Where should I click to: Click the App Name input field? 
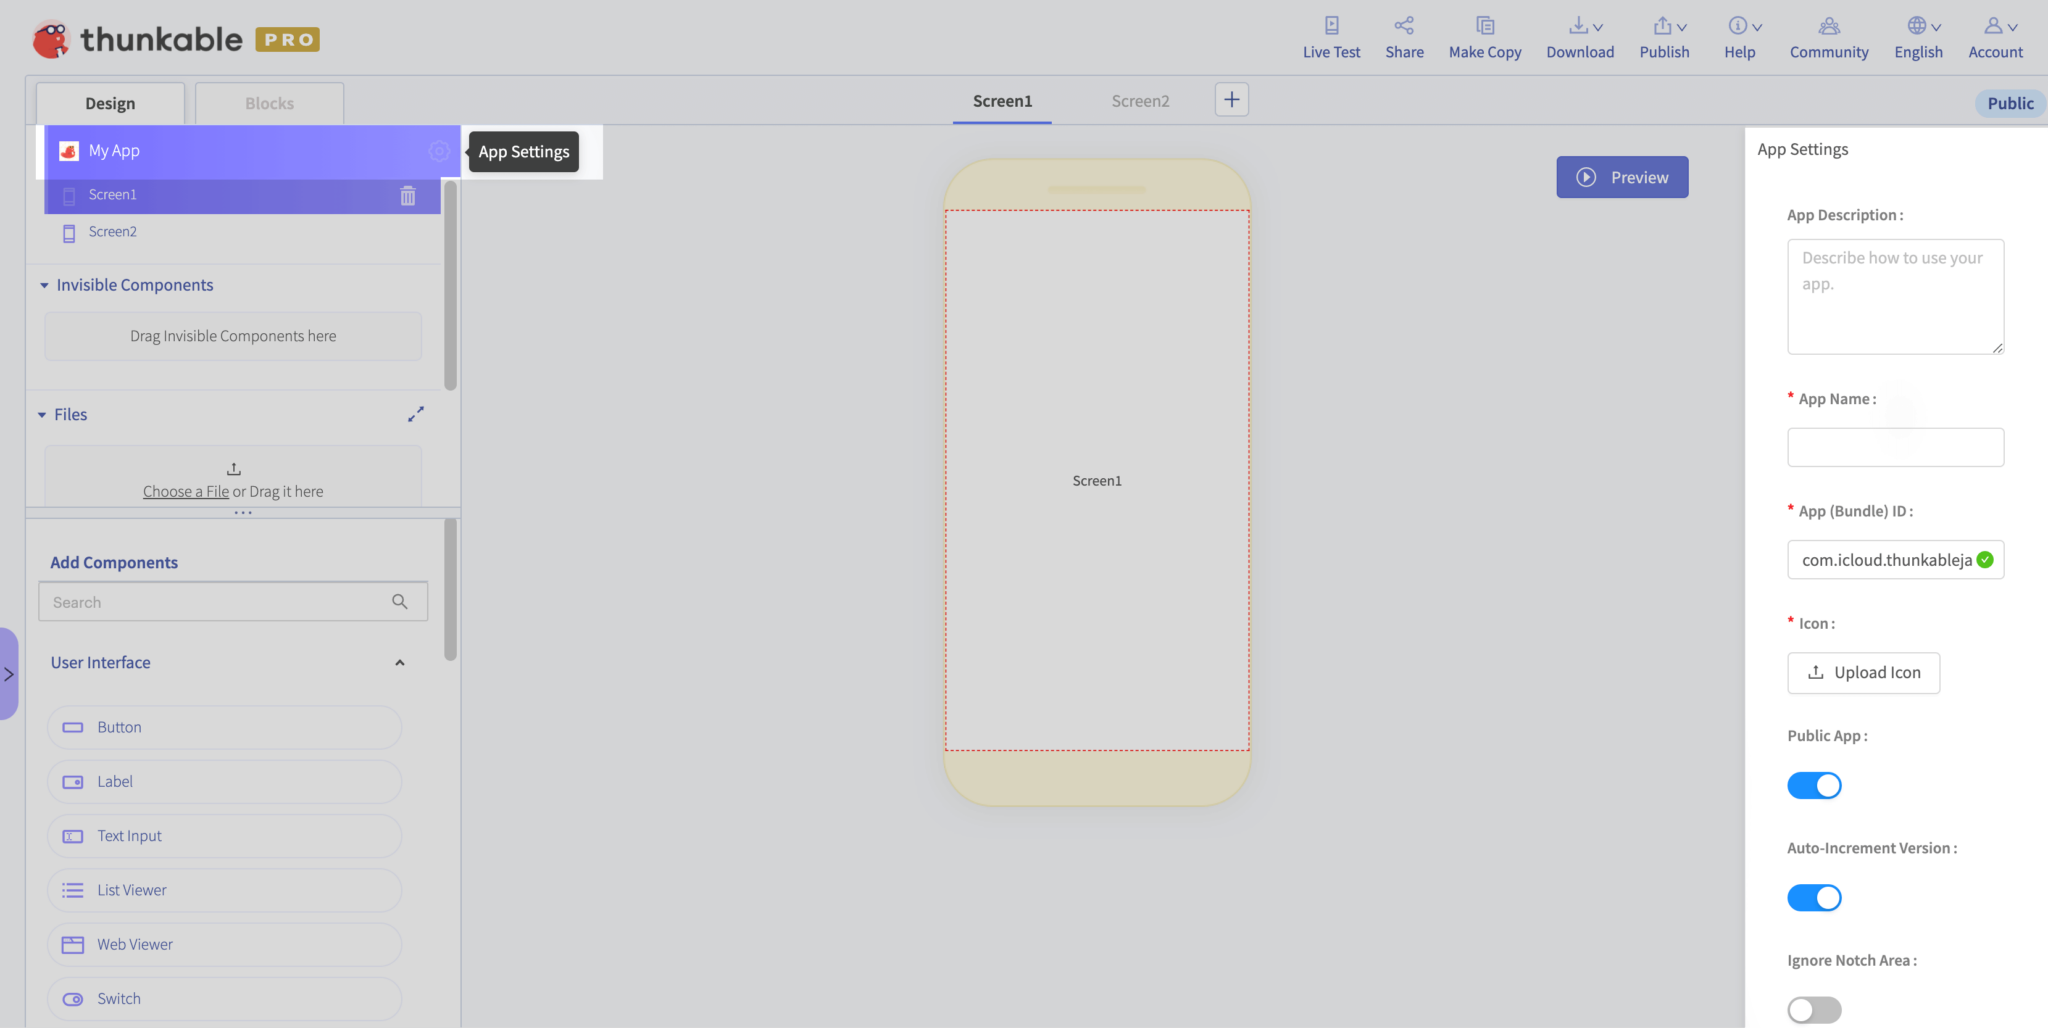[1895, 447]
